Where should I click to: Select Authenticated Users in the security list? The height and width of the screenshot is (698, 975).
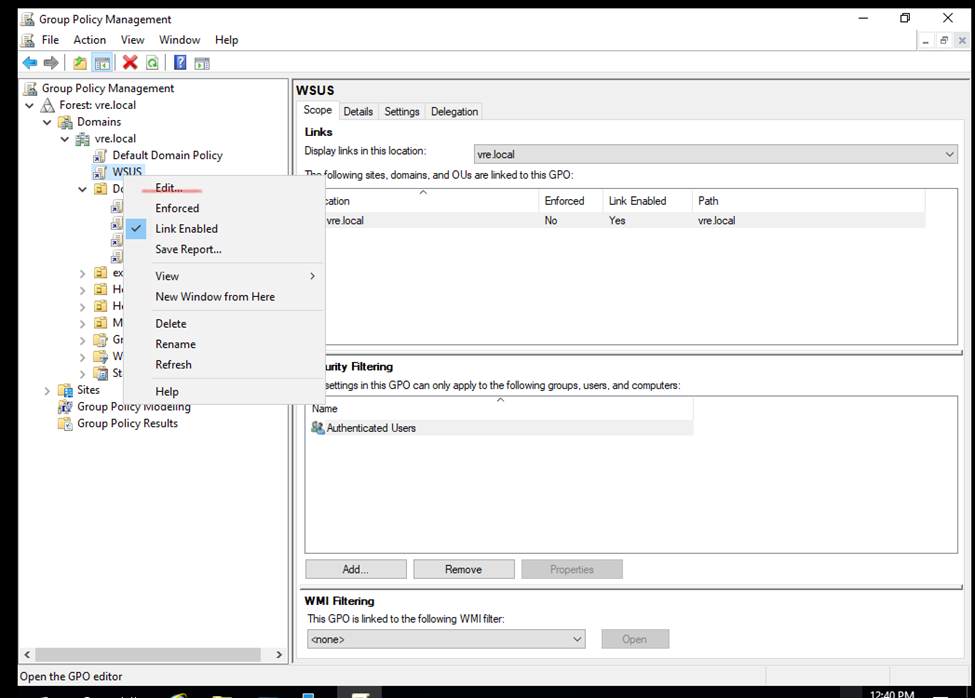click(370, 428)
